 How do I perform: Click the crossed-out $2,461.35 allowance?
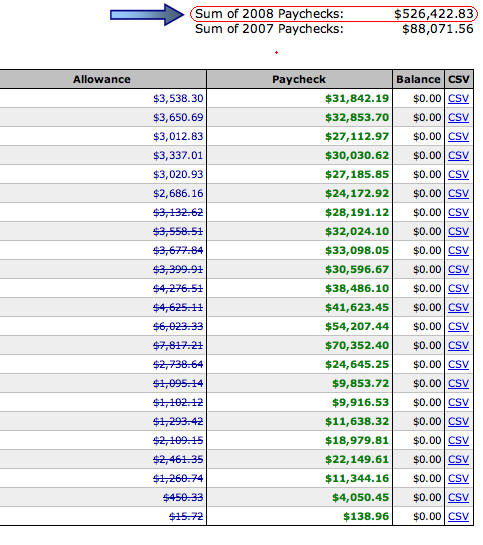[x=178, y=459]
